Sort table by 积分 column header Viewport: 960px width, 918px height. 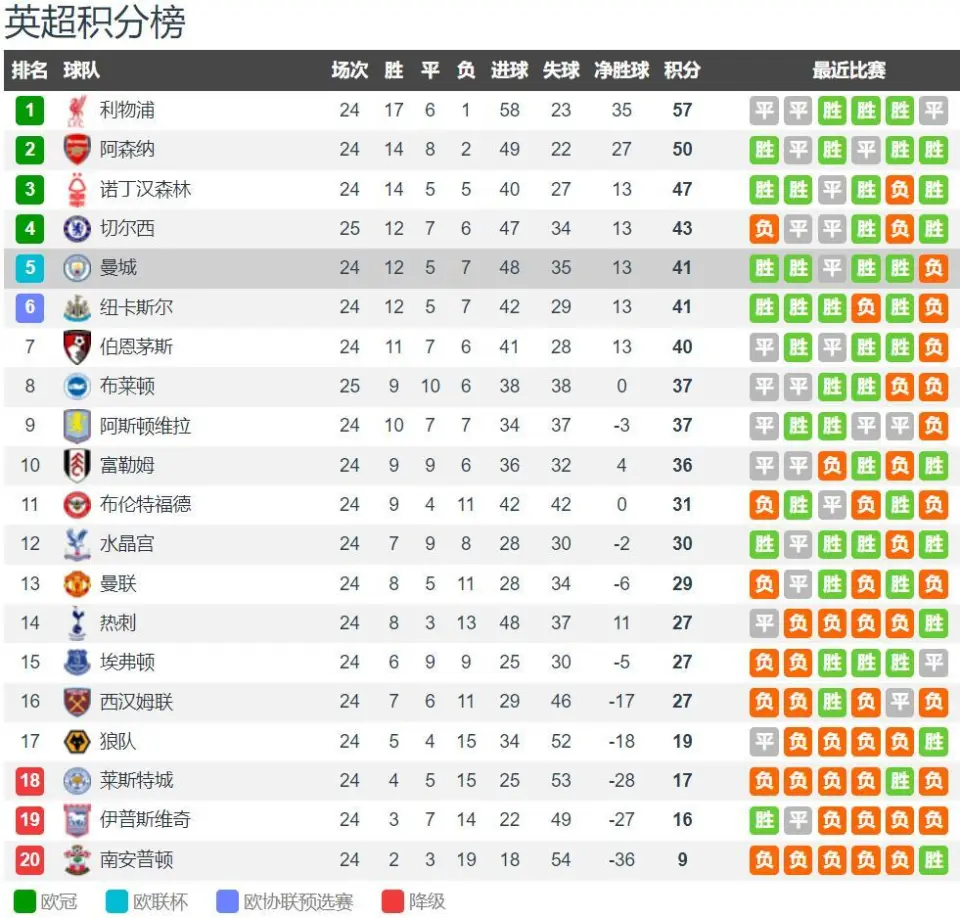click(682, 70)
